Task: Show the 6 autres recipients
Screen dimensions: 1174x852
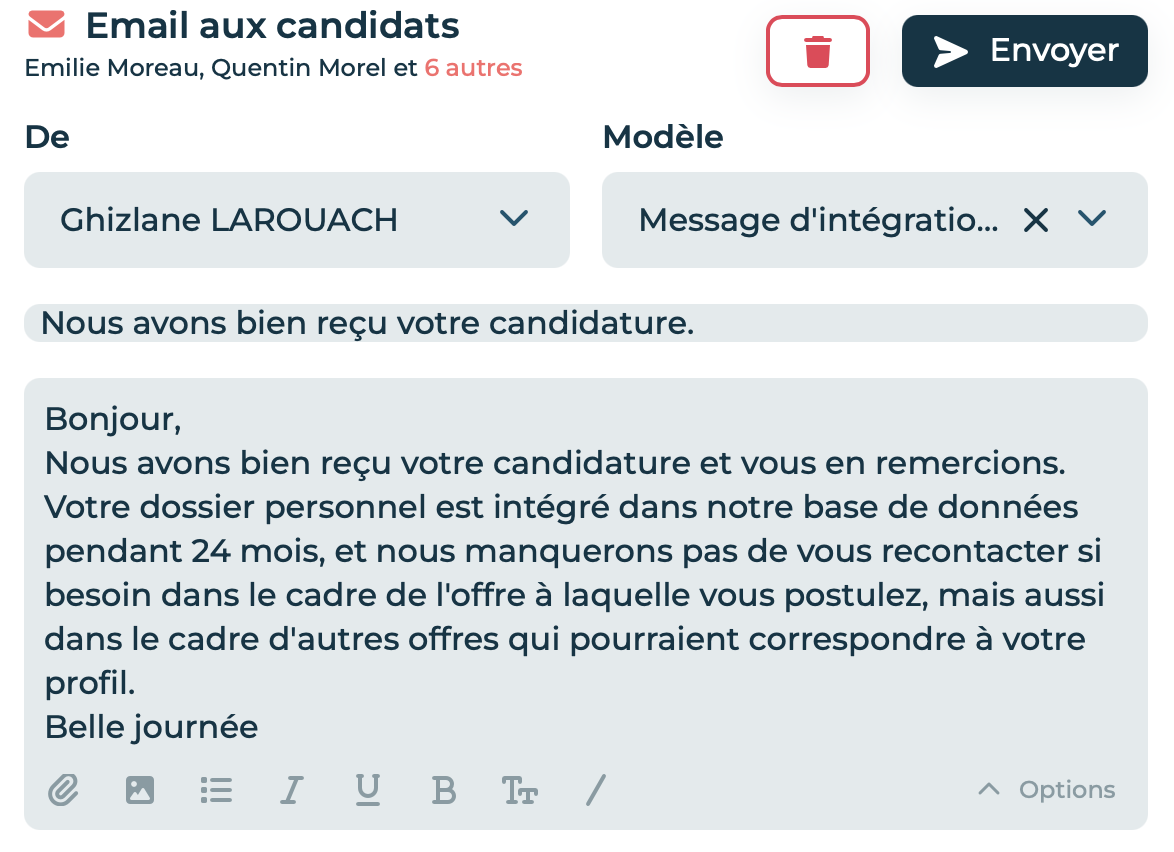Action: coord(473,68)
